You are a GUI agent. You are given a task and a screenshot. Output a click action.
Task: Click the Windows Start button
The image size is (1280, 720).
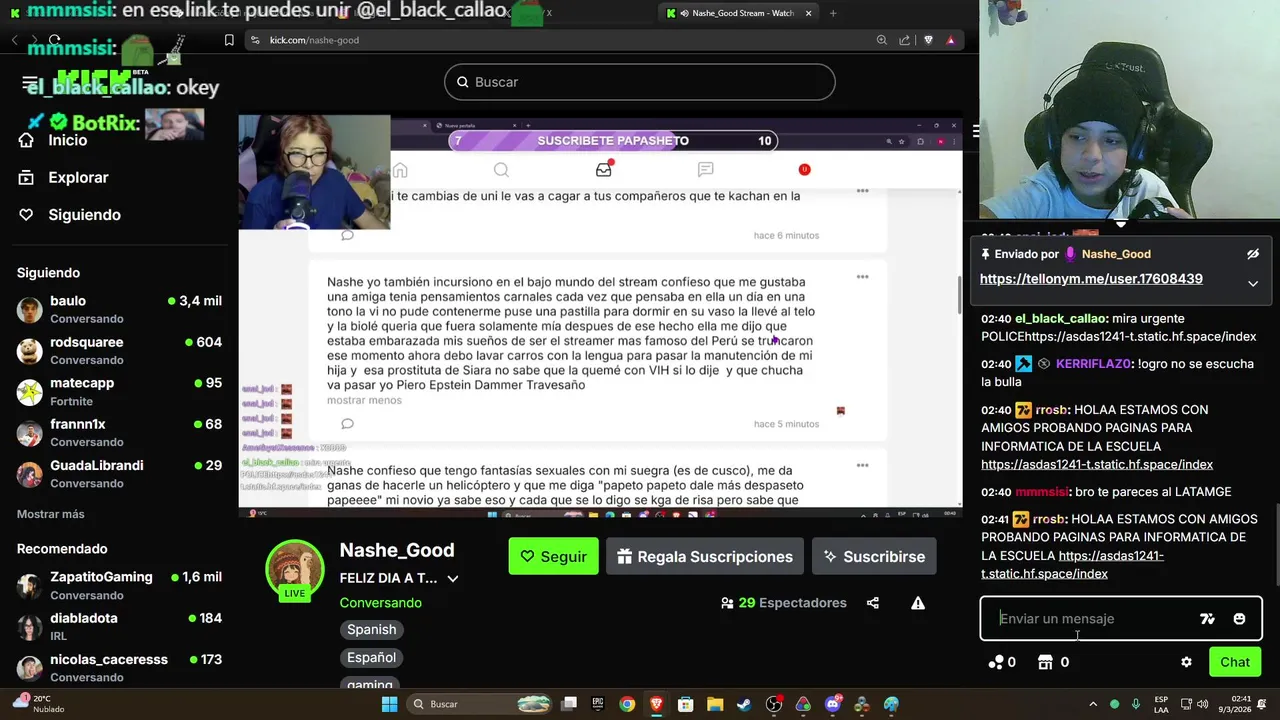(390, 704)
